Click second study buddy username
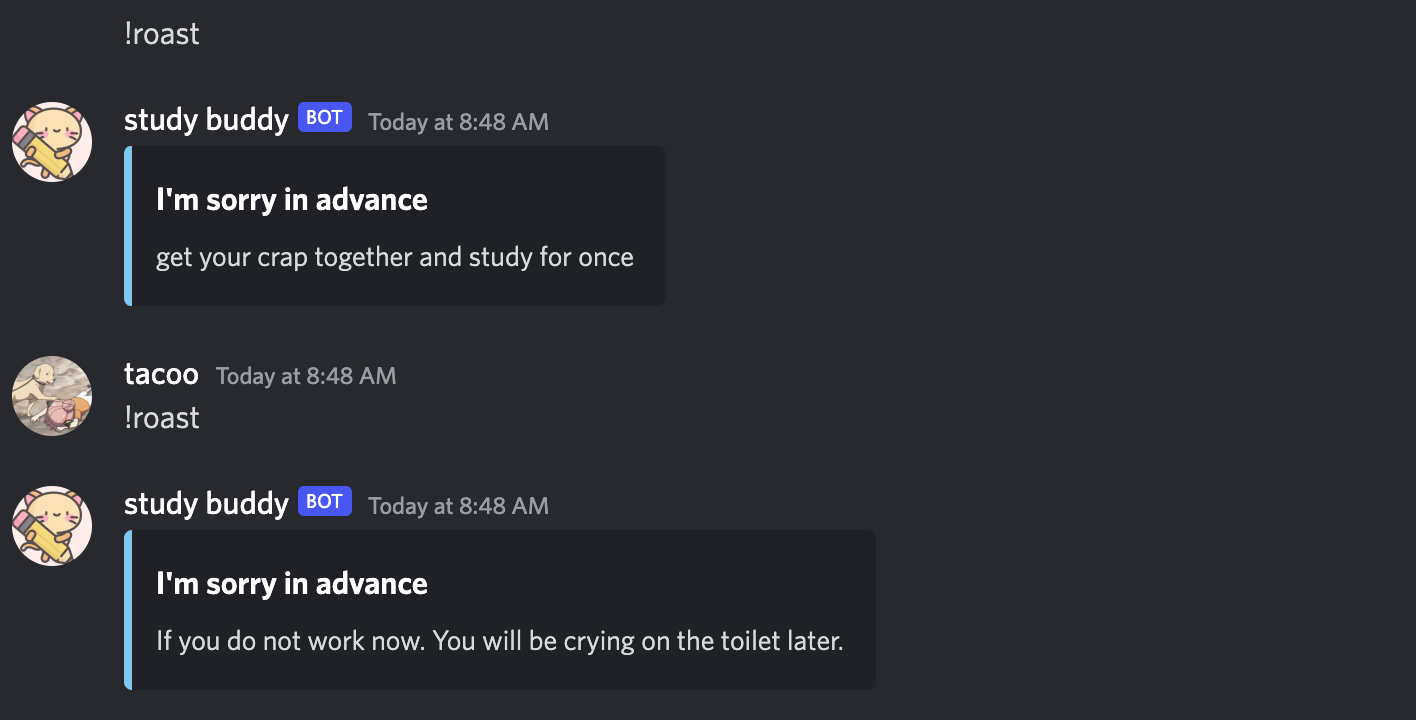1416x720 pixels. (x=206, y=504)
